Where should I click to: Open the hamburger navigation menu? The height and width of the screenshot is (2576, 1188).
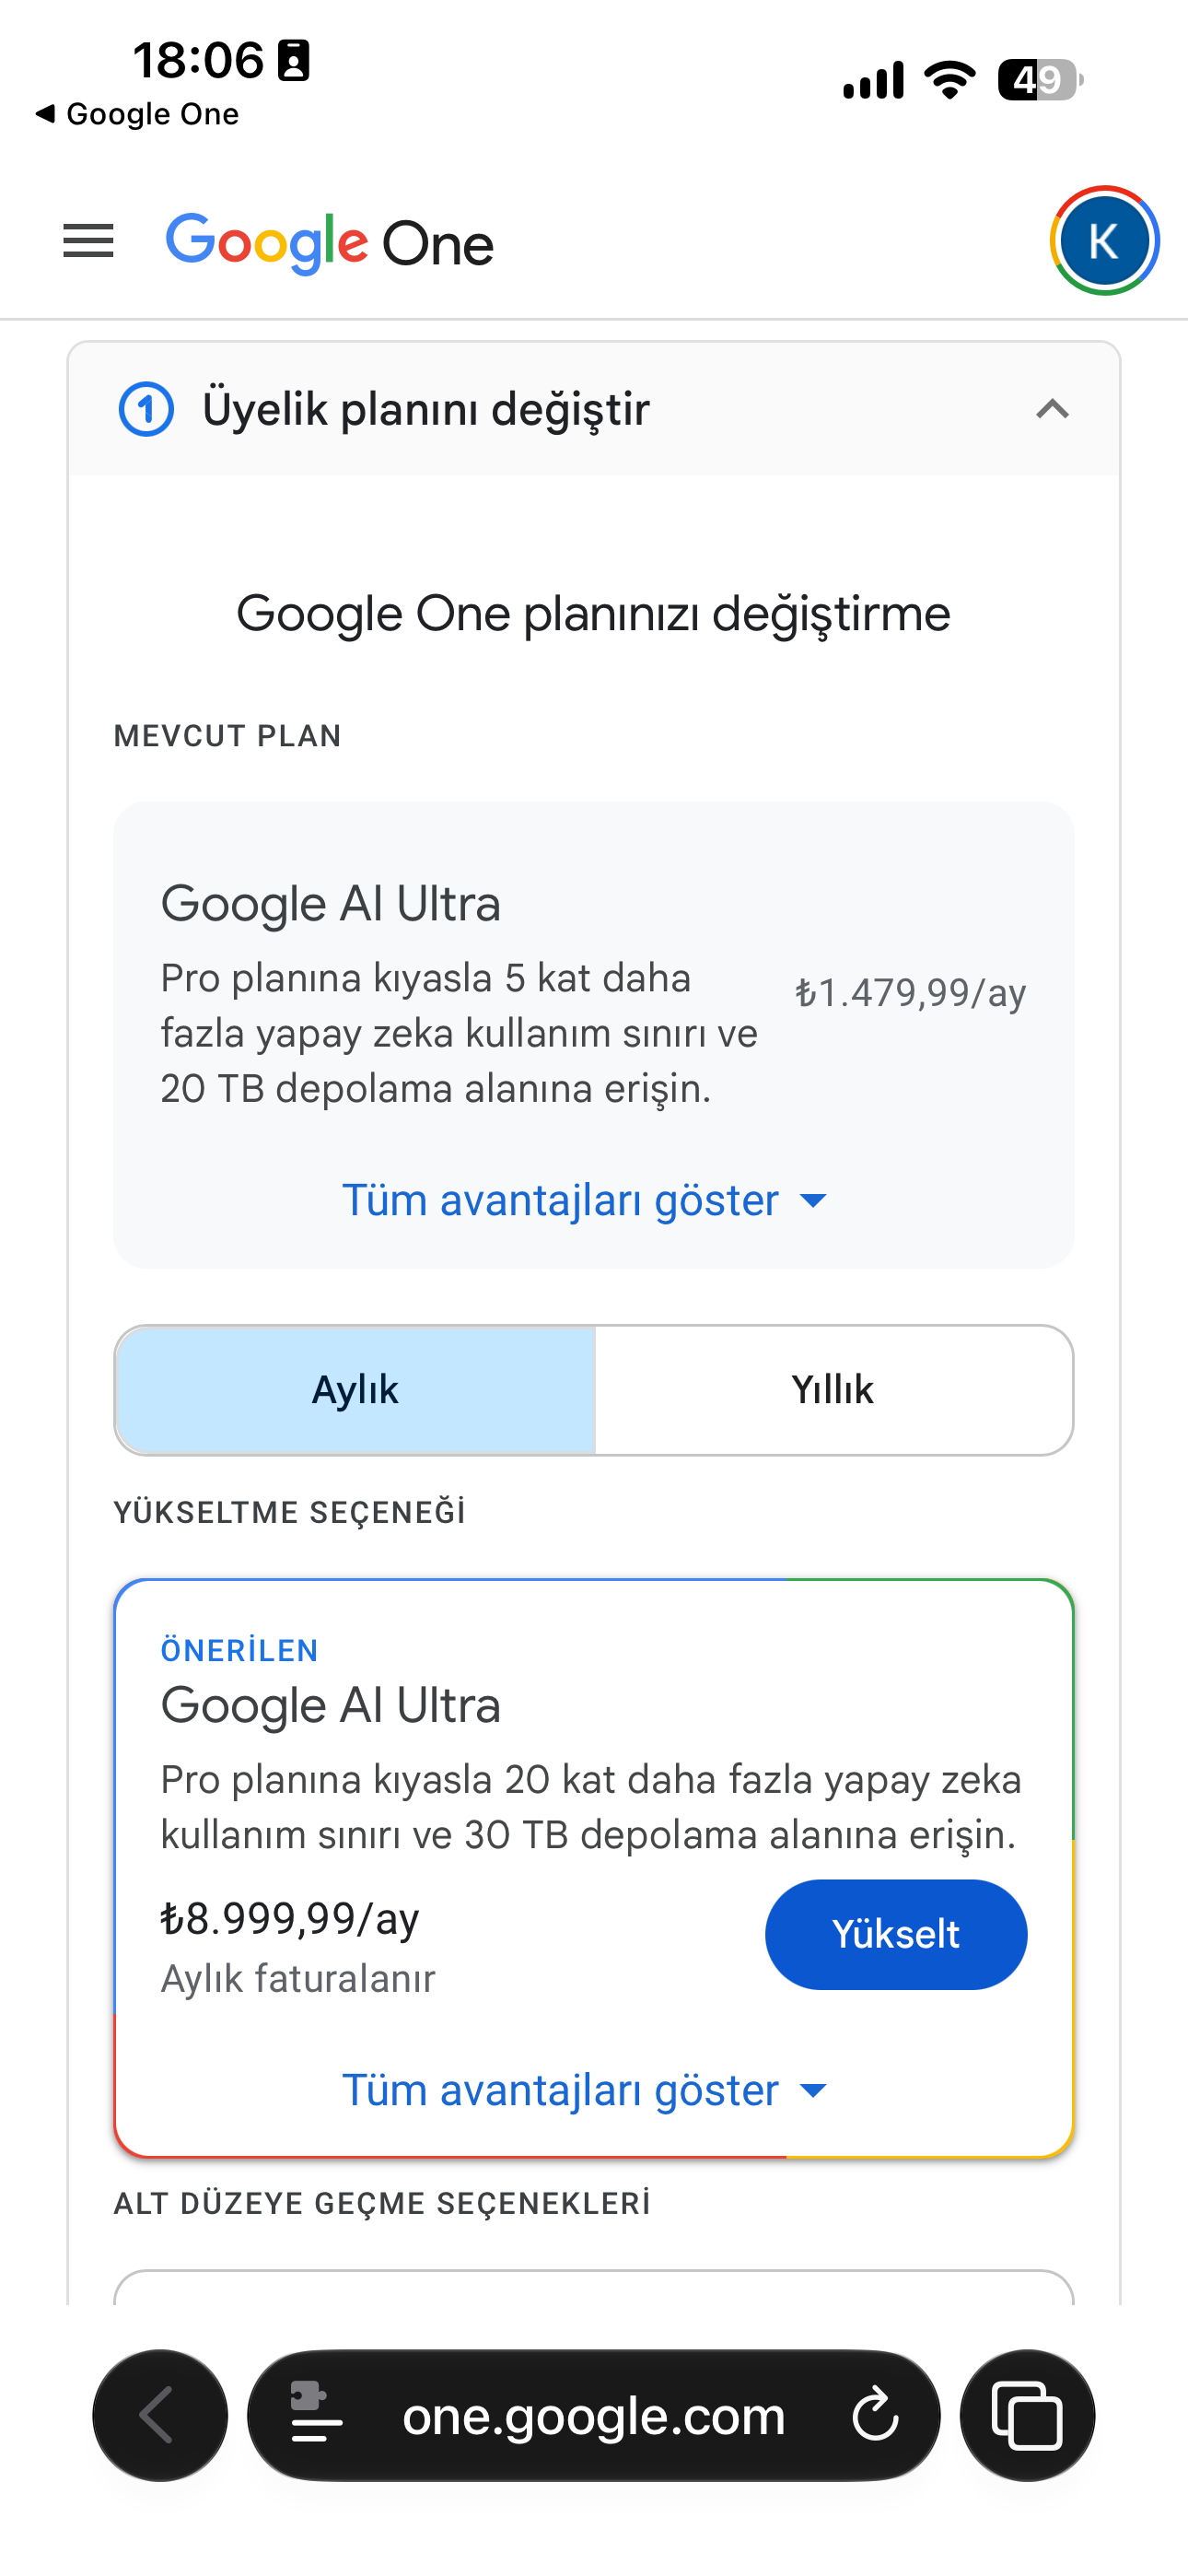tap(88, 241)
